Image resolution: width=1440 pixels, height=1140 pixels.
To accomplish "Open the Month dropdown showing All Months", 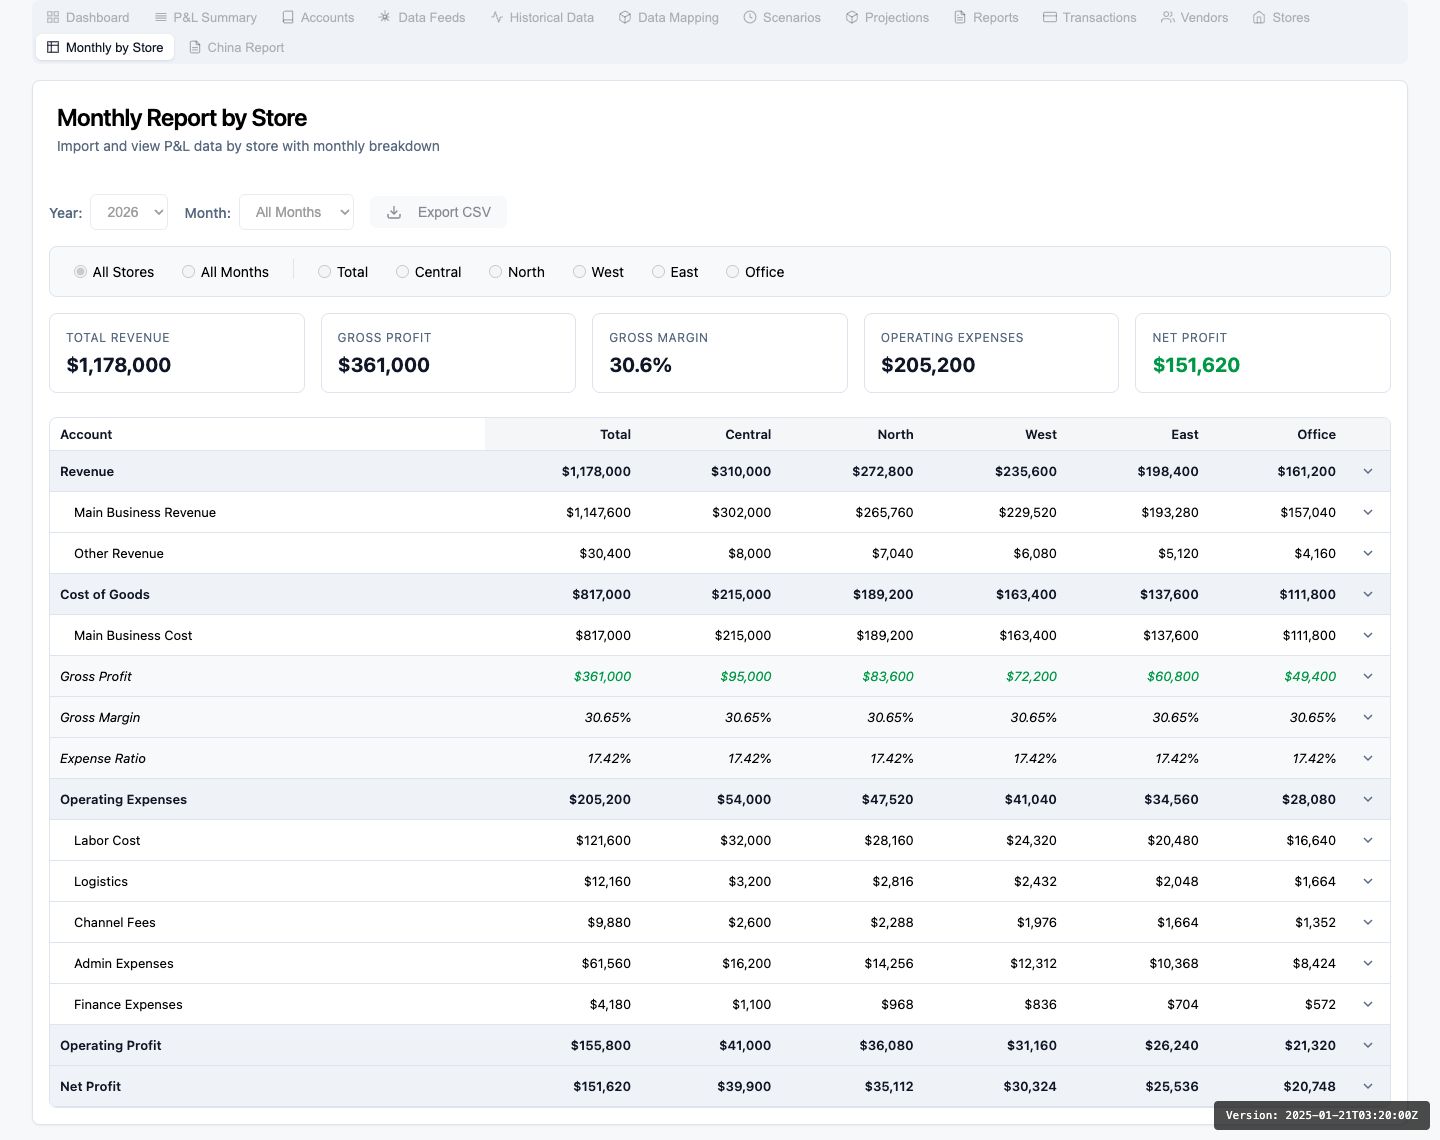I will [x=297, y=212].
